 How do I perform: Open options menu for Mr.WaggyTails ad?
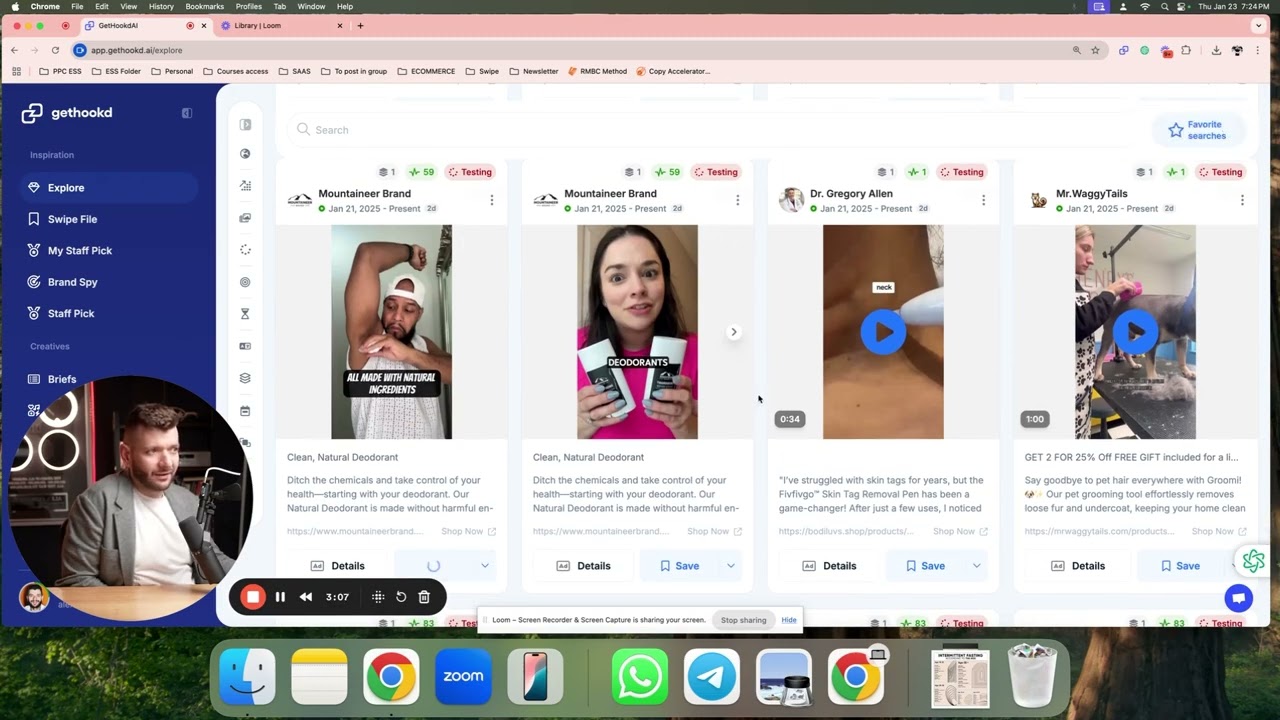pos(1242,200)
